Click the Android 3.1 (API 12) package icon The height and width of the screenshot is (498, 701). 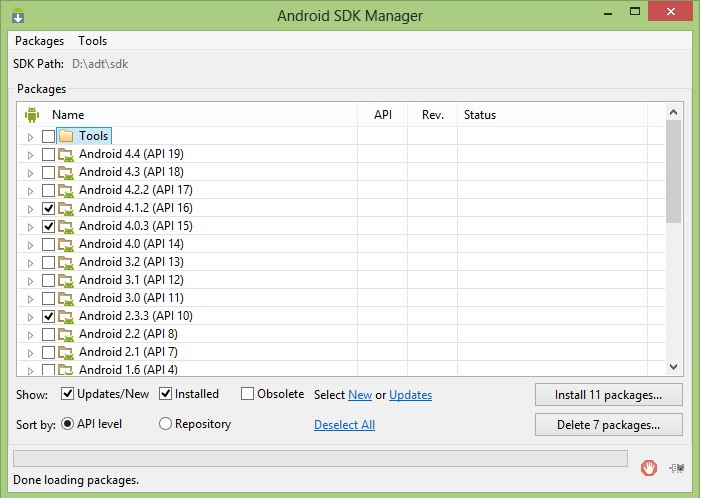pyautogui.click(x=66, y=280)
